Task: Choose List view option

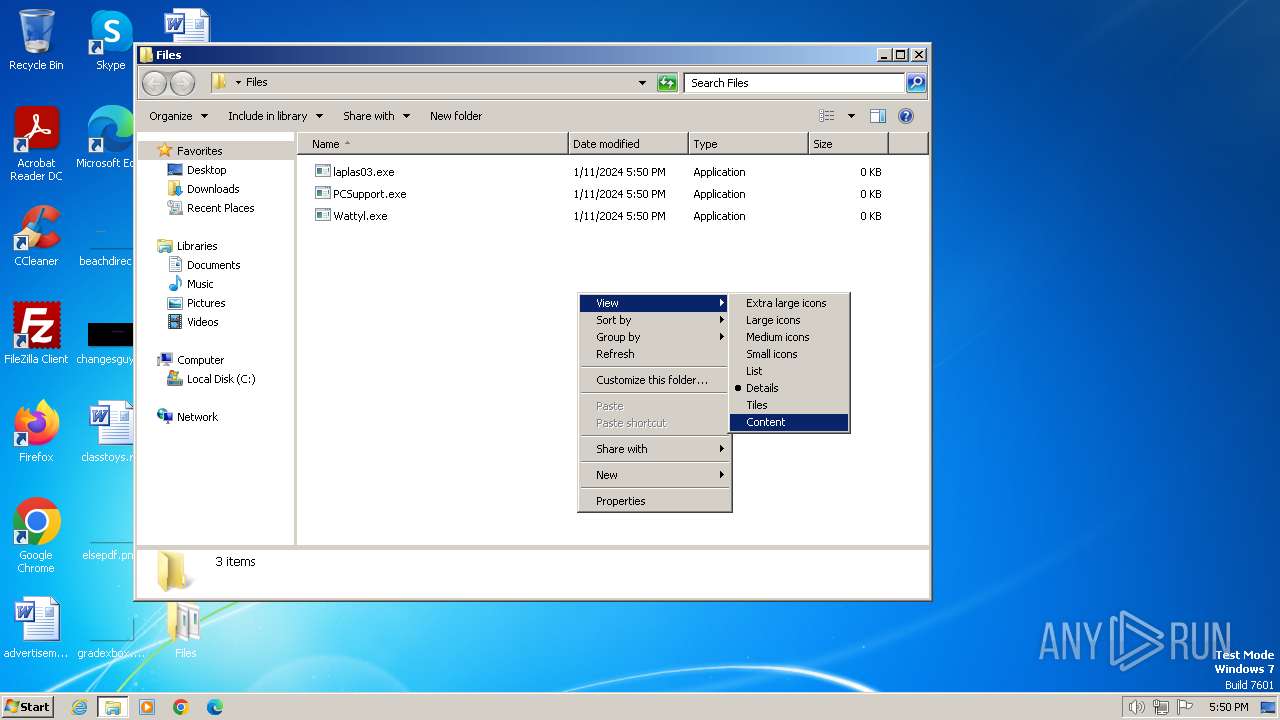Action: (789, 371)
